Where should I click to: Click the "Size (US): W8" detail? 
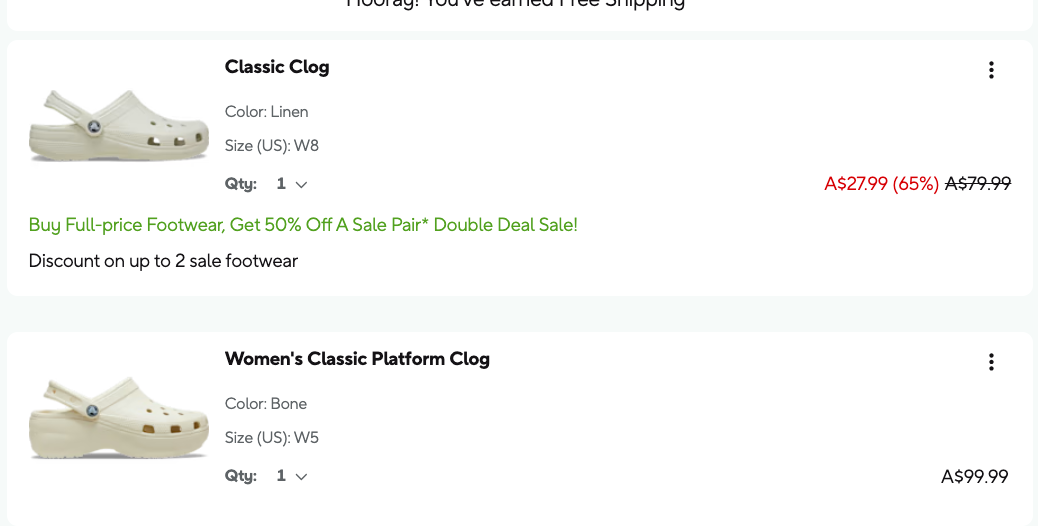(x=272, y=146)
